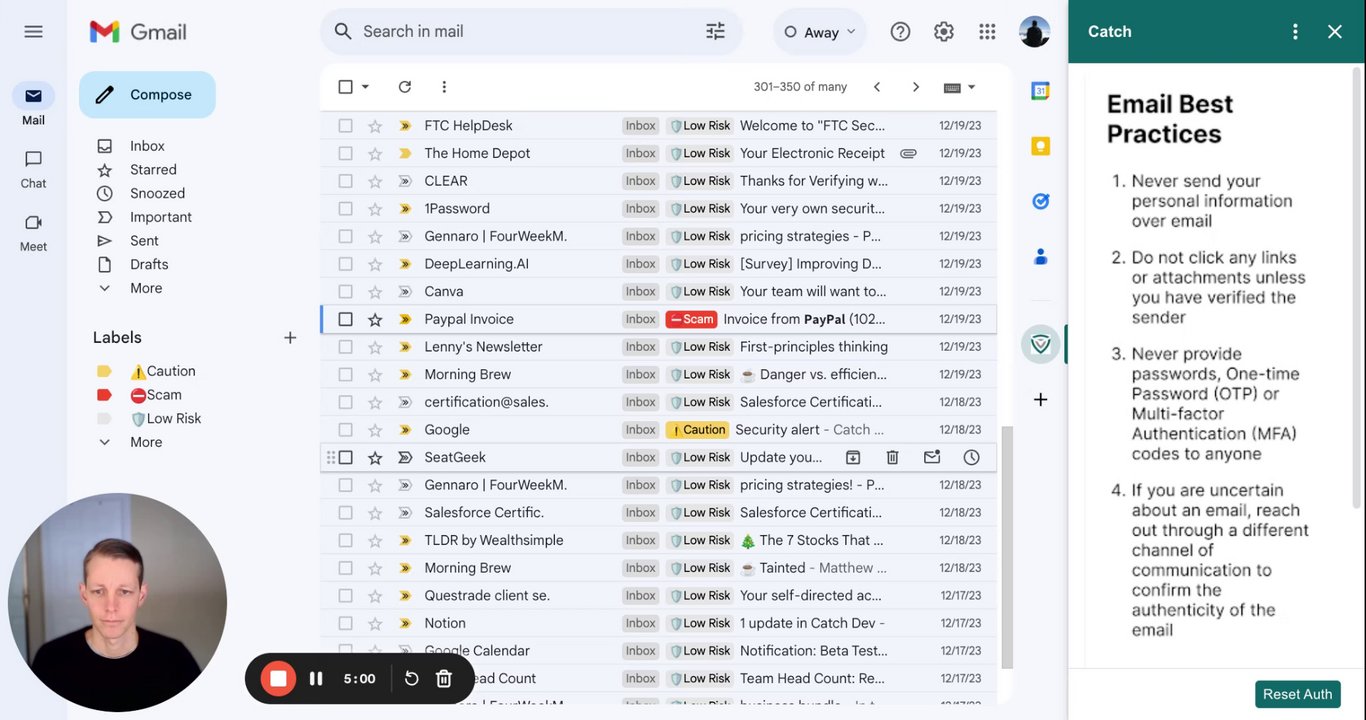This screenshot has height=720, width=1366.
Task: Open Google Tasks side panel icon
Action: (1040, 201)
